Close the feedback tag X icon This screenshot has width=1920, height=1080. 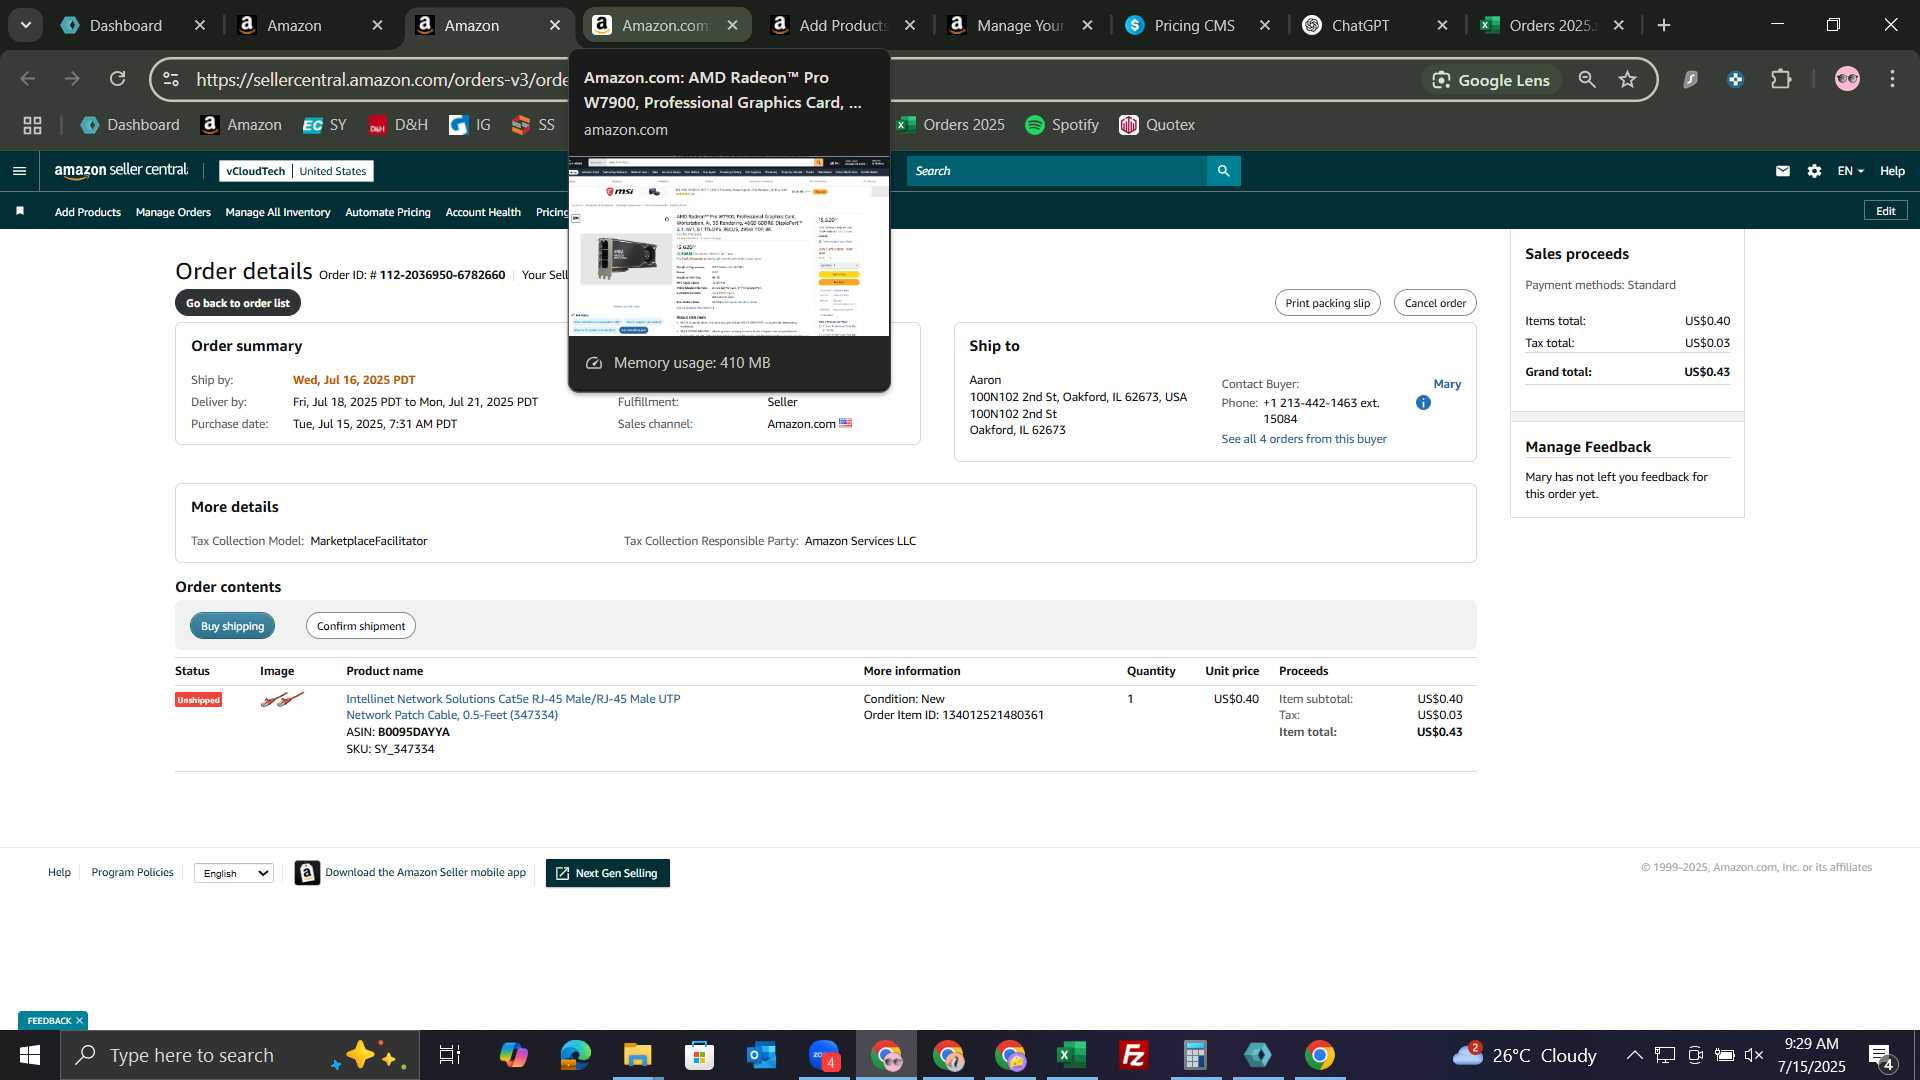click(79, 1021)
